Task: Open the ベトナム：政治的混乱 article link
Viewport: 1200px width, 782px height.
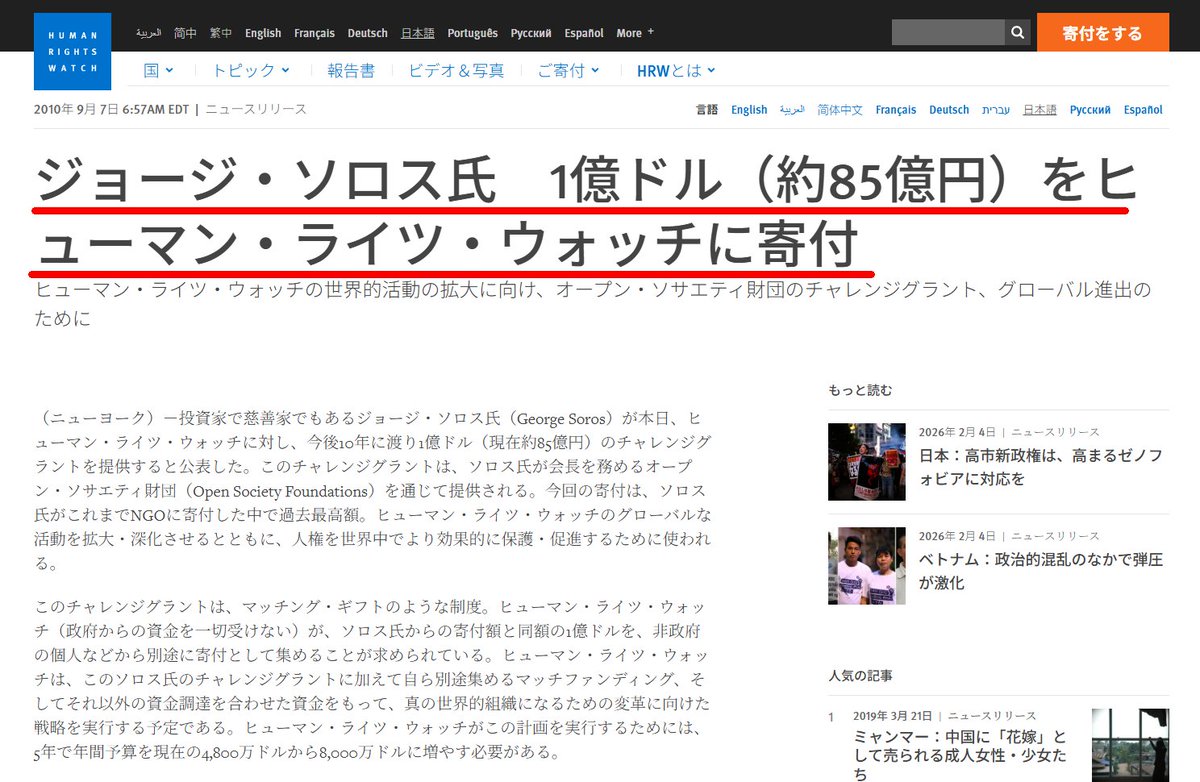Action: (x=1041, y=571)
